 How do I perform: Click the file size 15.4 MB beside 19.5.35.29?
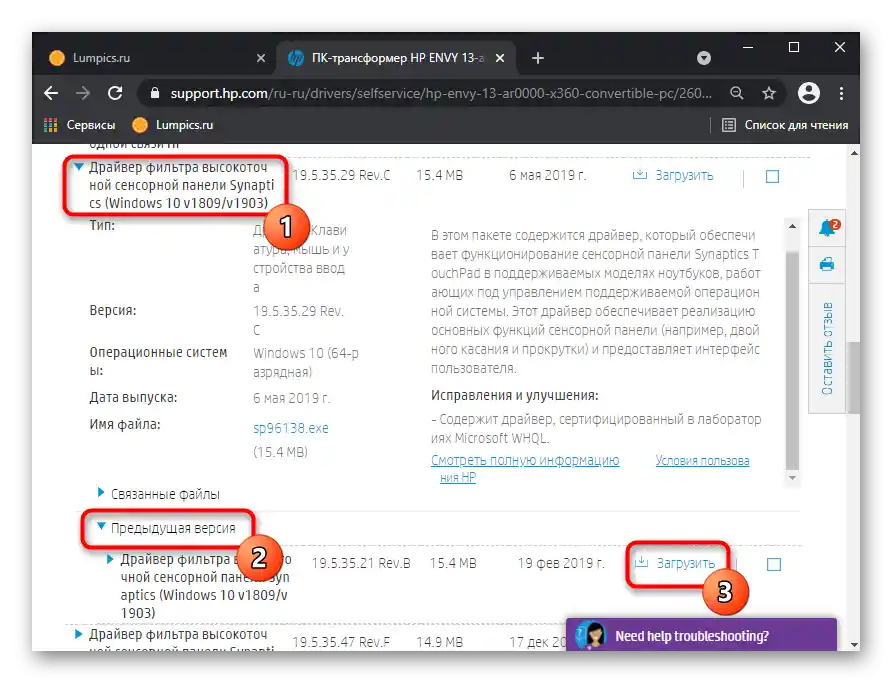pos(440,175)
